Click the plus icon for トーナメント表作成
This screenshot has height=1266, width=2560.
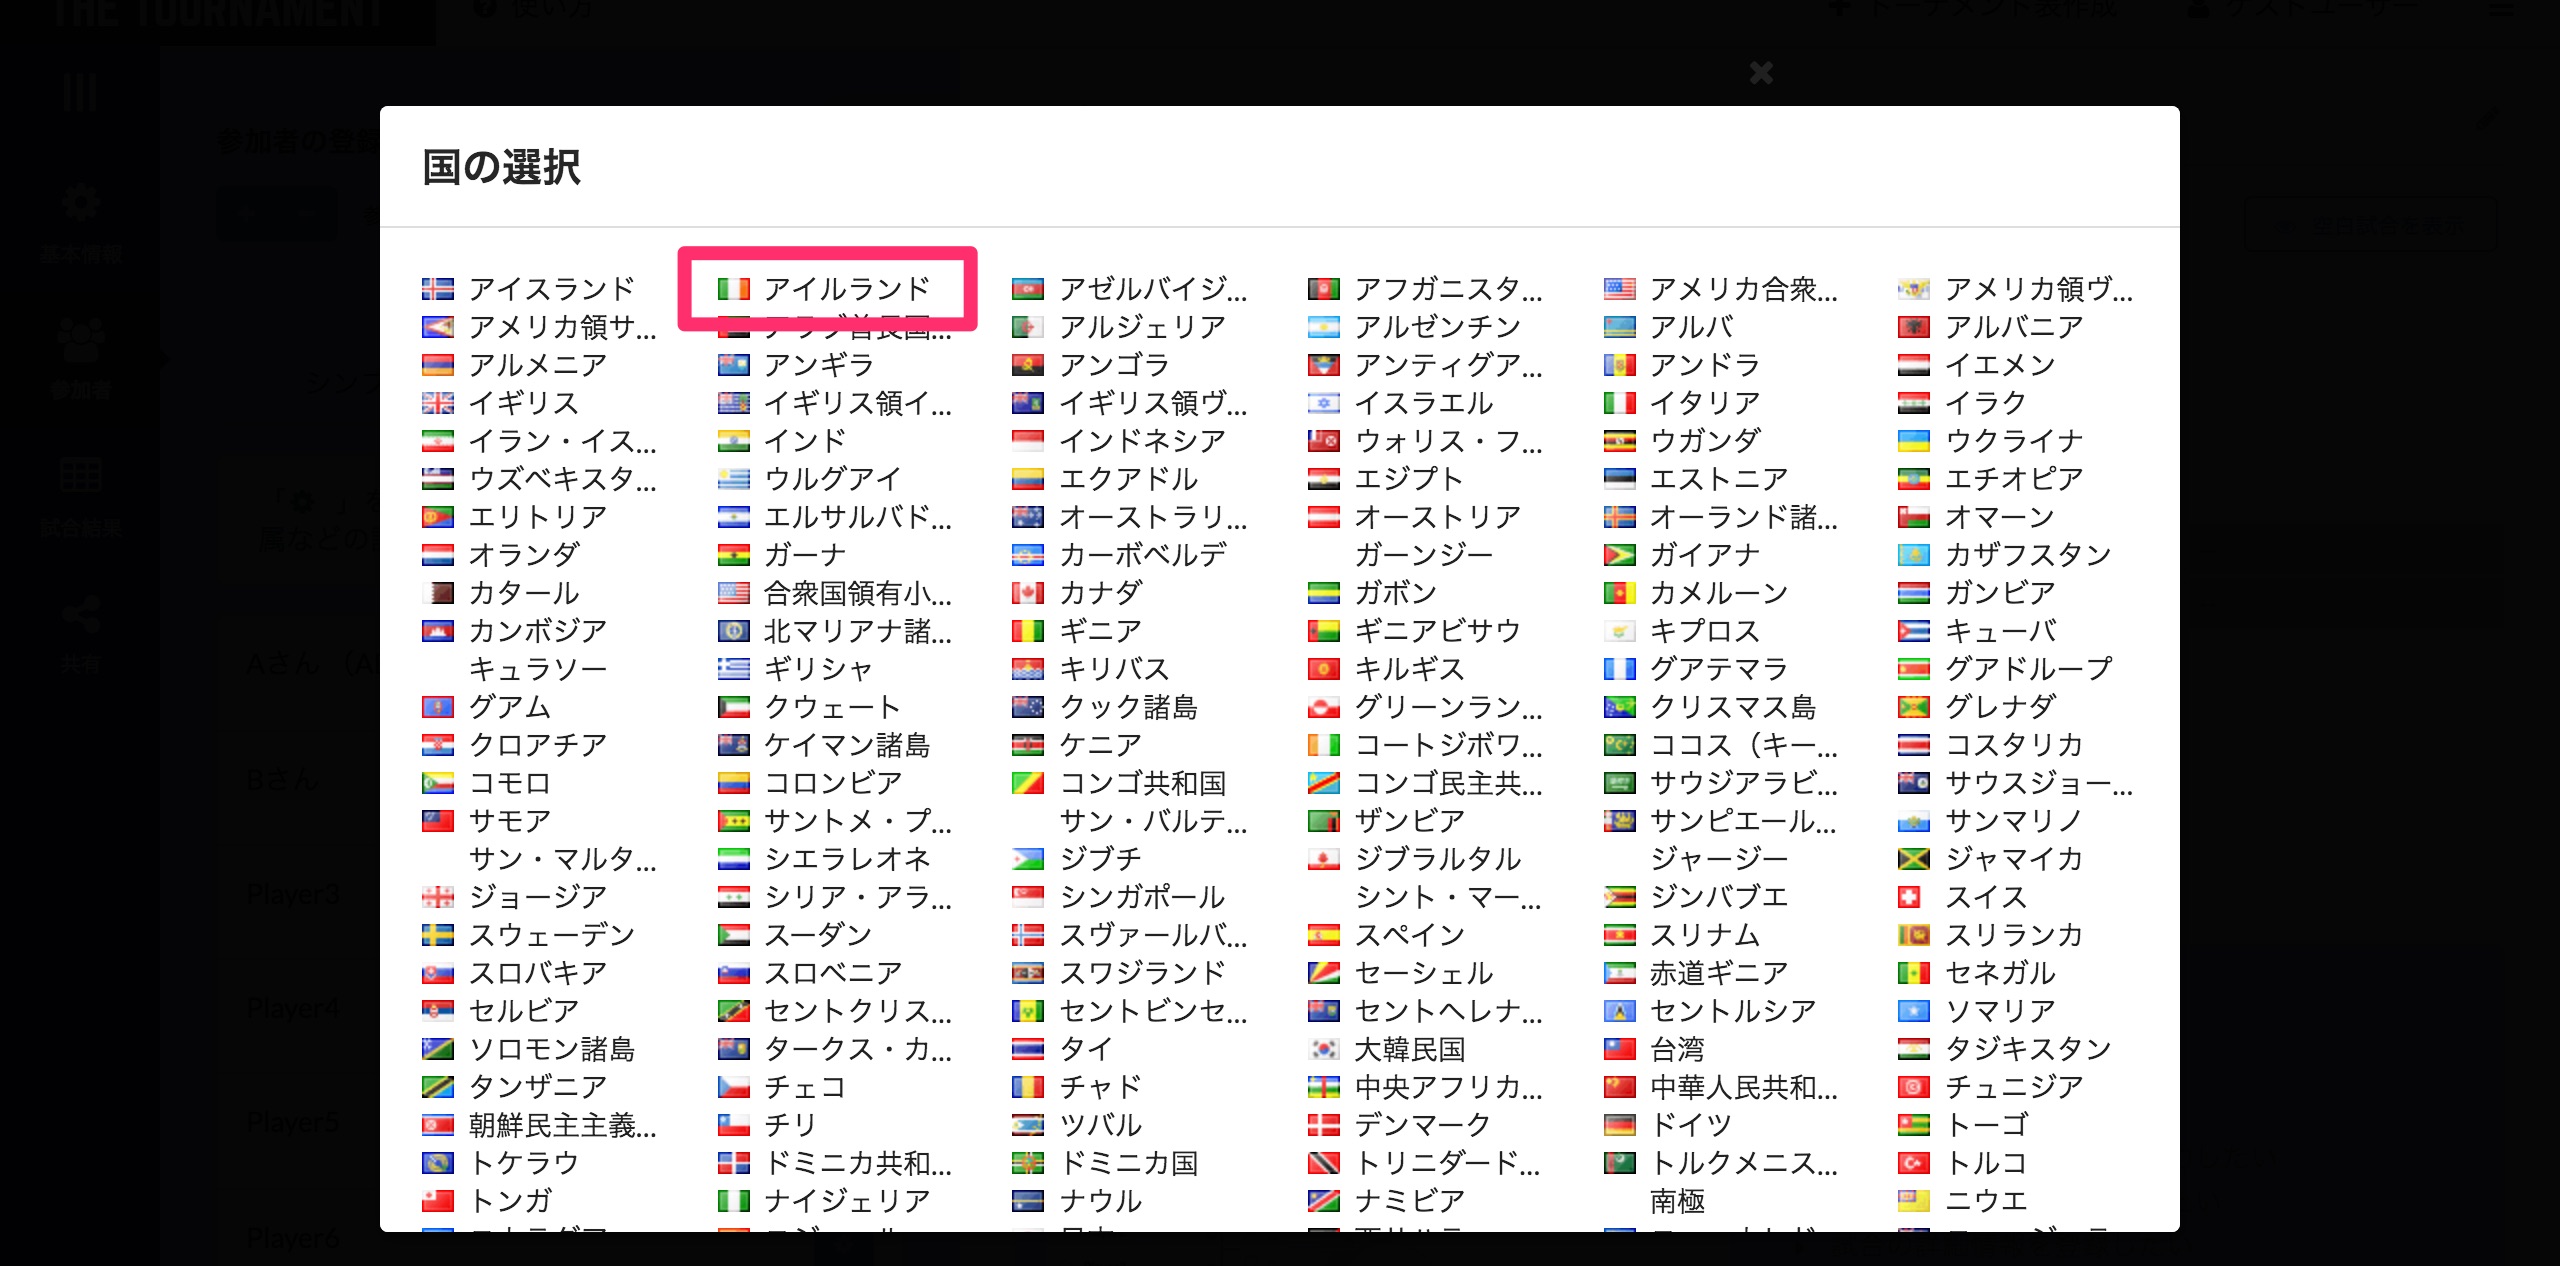pos(1840,8)
